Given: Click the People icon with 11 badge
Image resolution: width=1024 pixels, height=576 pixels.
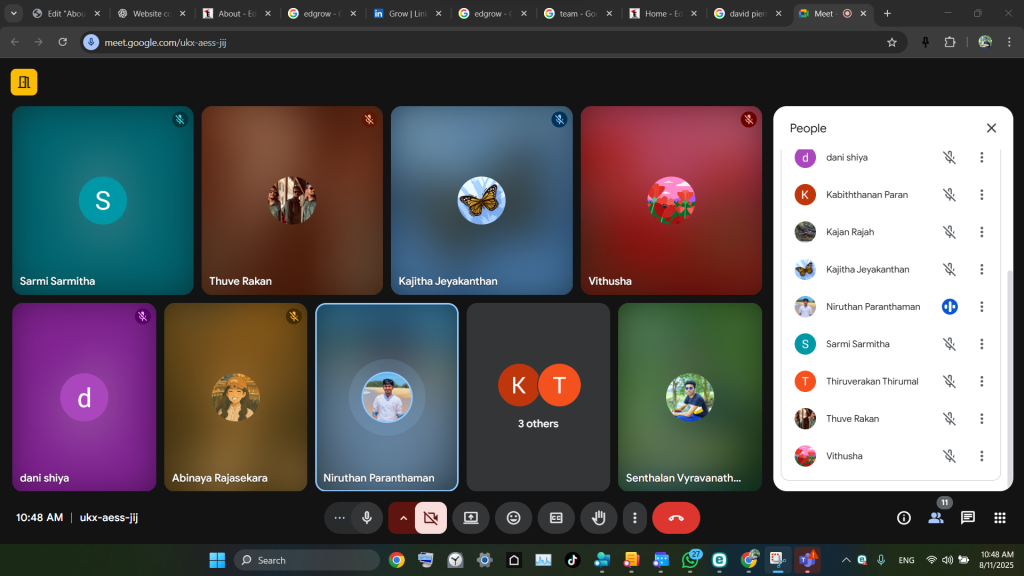Looking at the screenshot, I should (x=935, y=518).
